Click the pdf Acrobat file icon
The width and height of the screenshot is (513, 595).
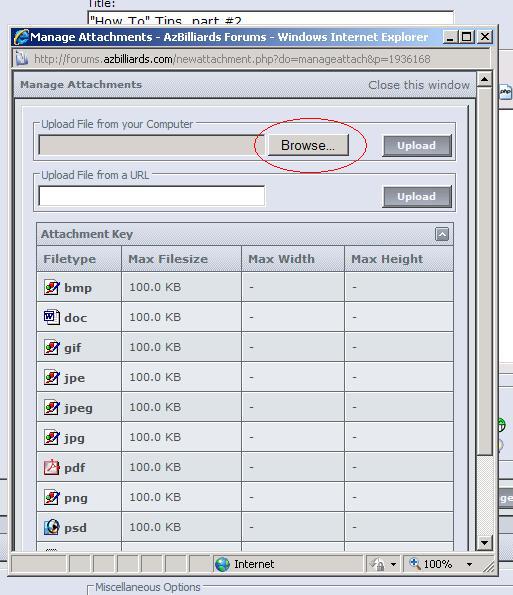click(52, 467)
